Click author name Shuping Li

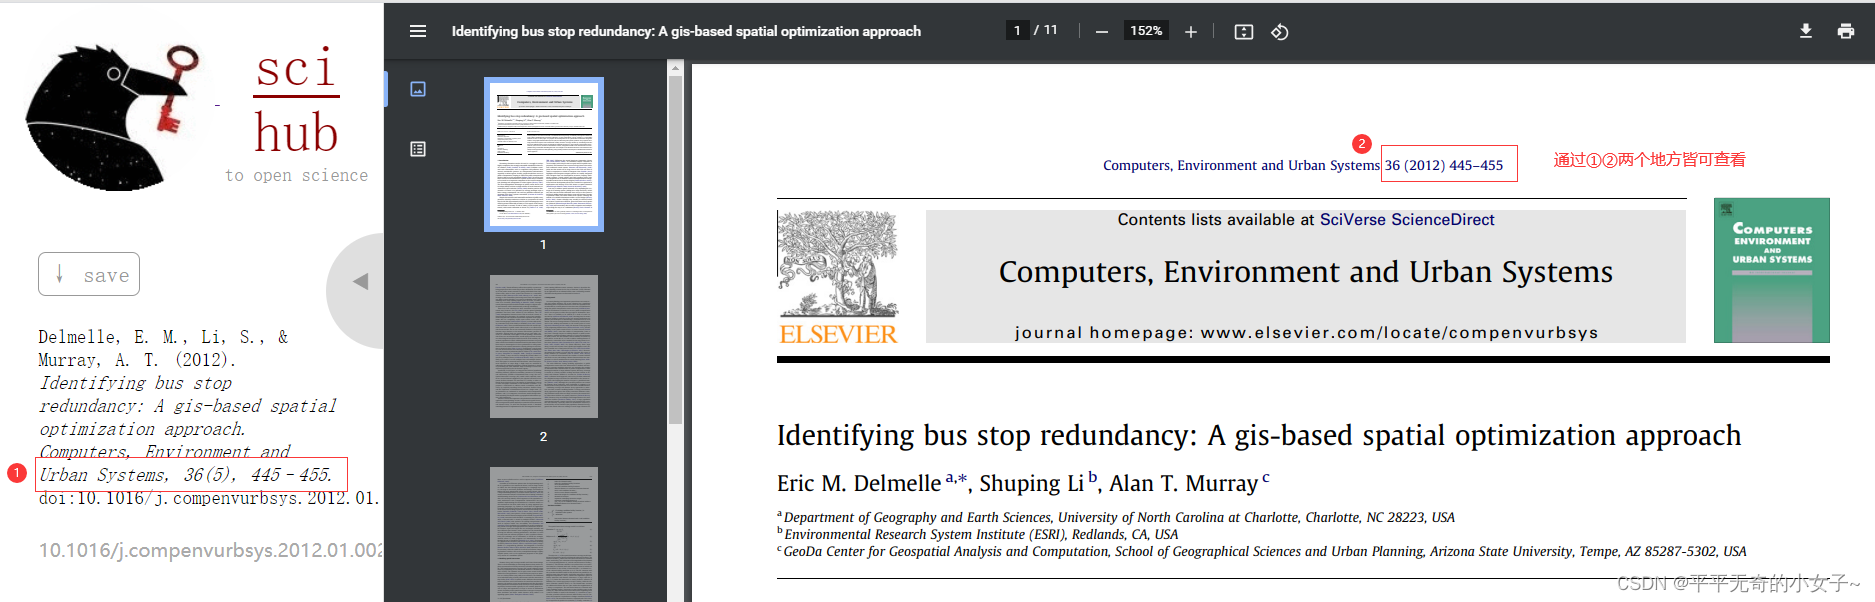(x=1032, y=484)
